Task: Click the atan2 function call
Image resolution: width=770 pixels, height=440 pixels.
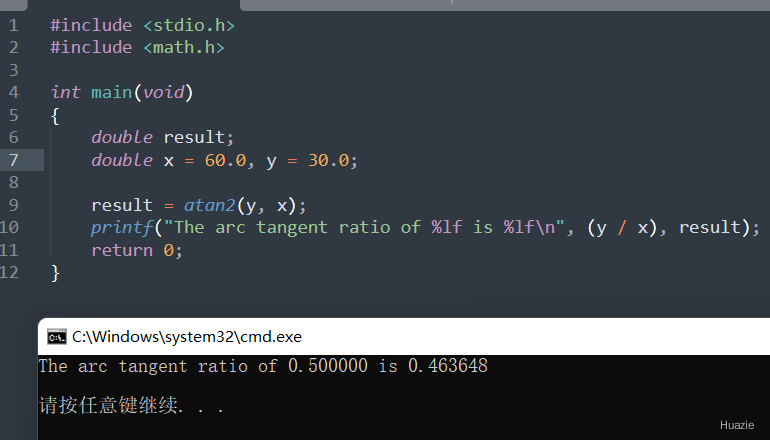Action: click(x=210, y=205)
